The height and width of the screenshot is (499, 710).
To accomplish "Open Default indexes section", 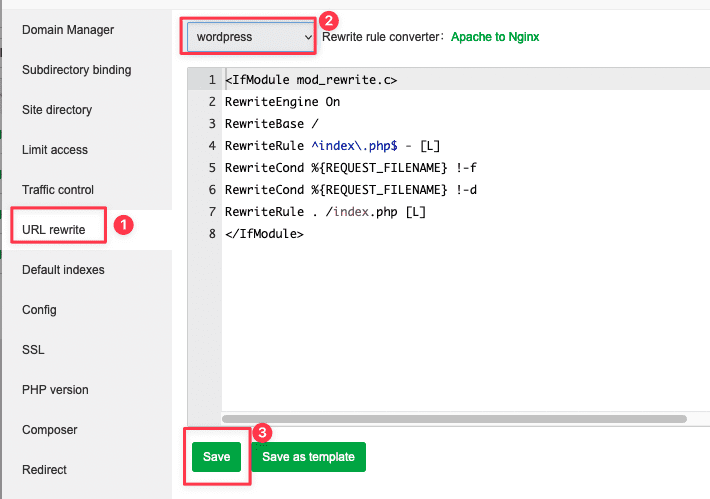I will pyautogui.click(x=63, y=270).
